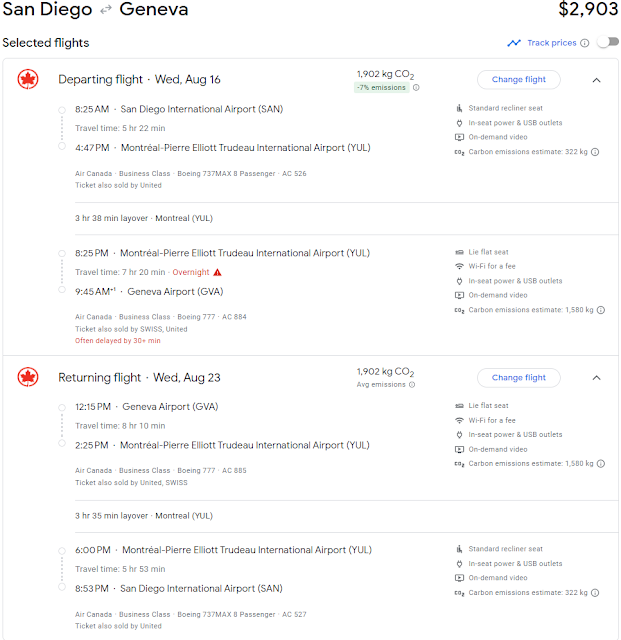
Task: Click Air Canada AC 527 flight details line
Action: coord(190,614)
